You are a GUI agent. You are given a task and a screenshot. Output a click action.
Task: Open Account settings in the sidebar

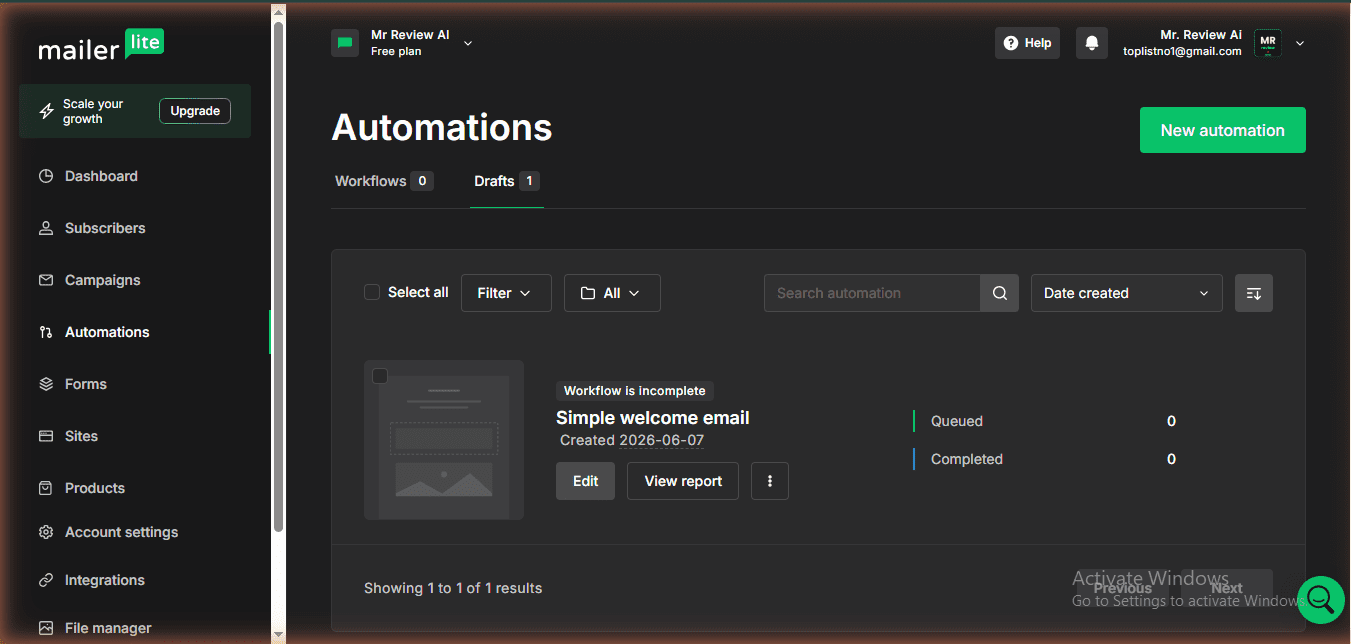[x=121, y=532]
